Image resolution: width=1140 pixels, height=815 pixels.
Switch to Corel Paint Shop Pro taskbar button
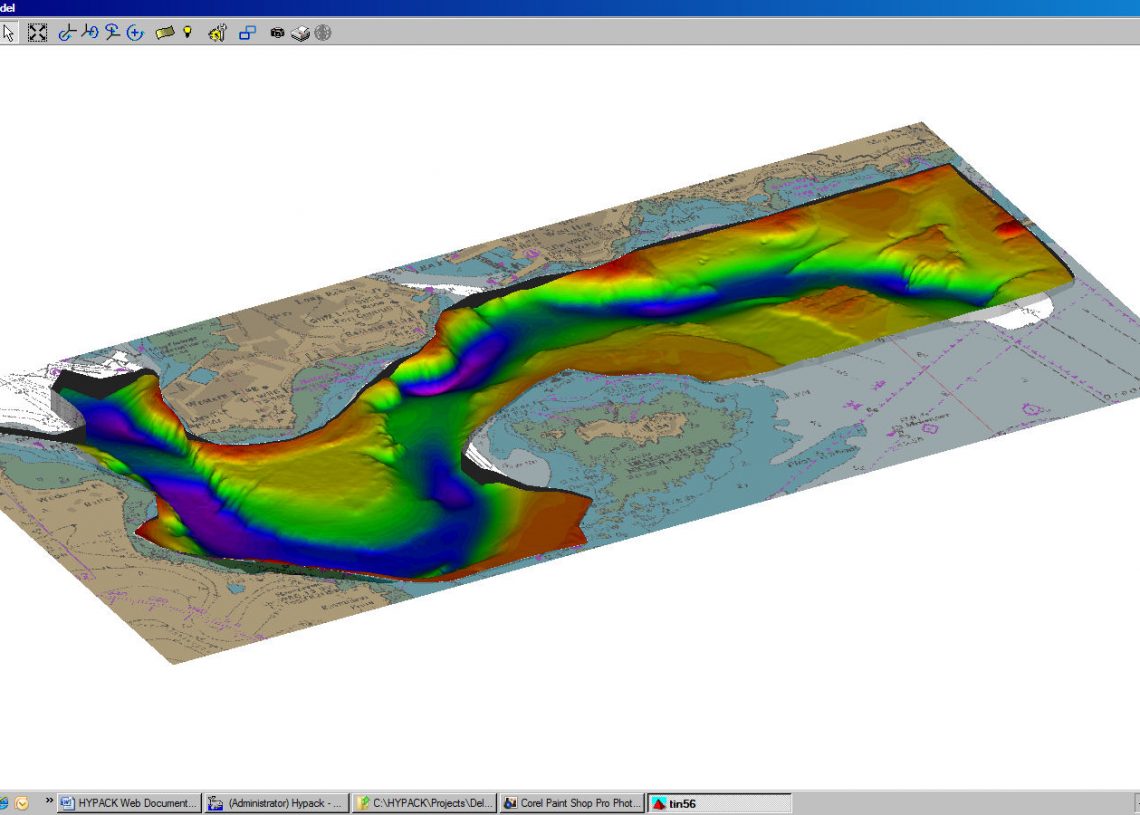pos(572,803)
